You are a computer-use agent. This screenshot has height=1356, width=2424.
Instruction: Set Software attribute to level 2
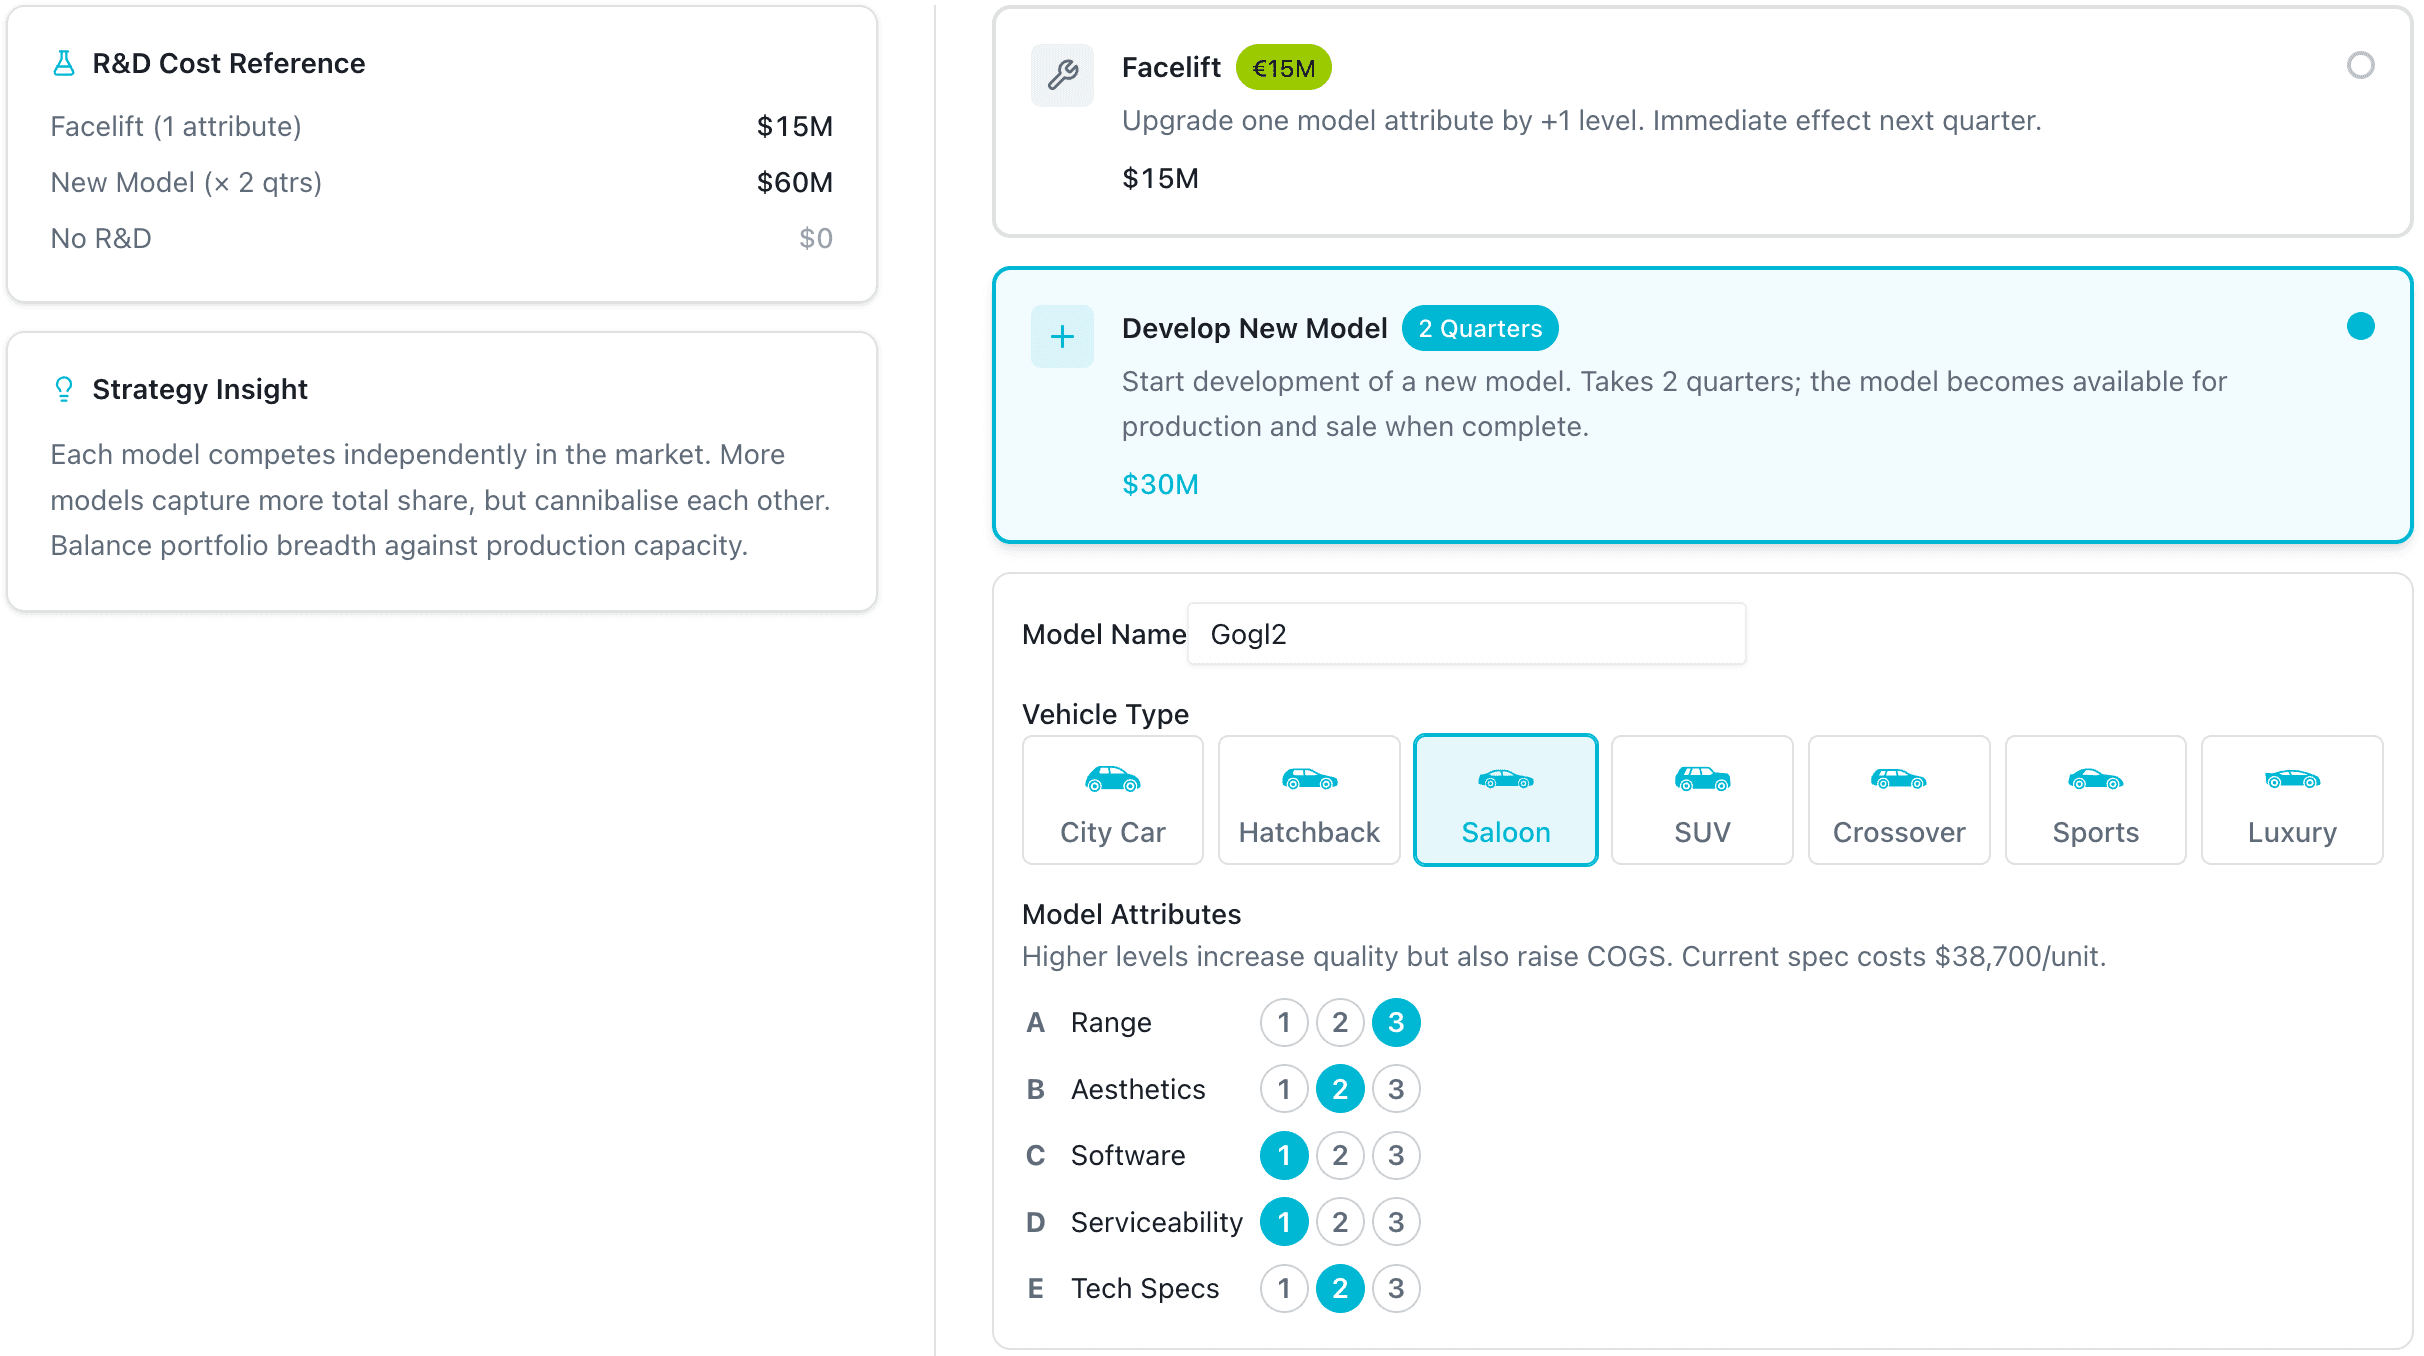pos(1340,1155)
